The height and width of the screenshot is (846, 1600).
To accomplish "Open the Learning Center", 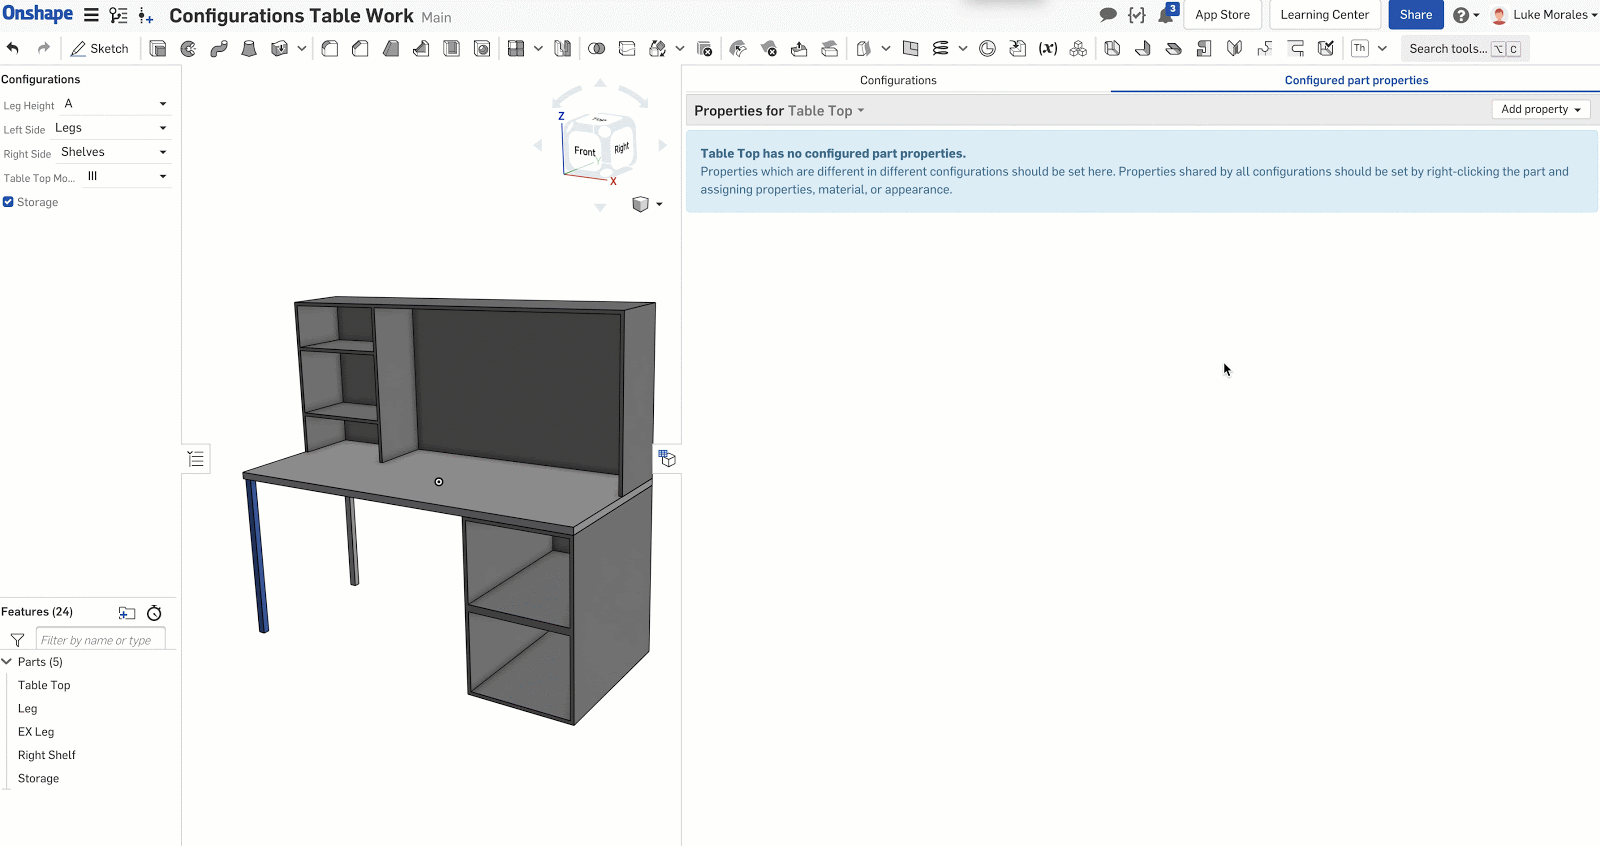I will (1324, 15).
